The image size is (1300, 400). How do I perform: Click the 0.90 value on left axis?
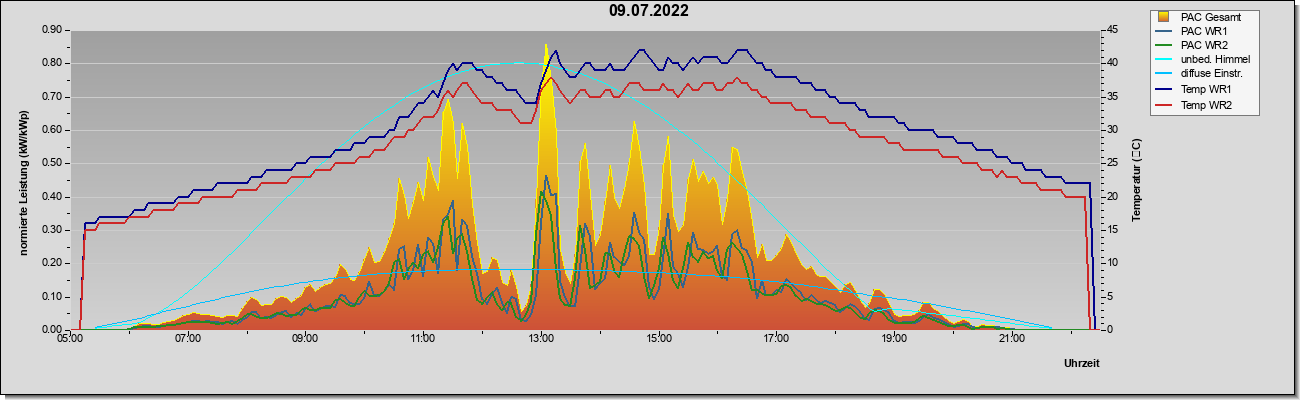[54, 30]
